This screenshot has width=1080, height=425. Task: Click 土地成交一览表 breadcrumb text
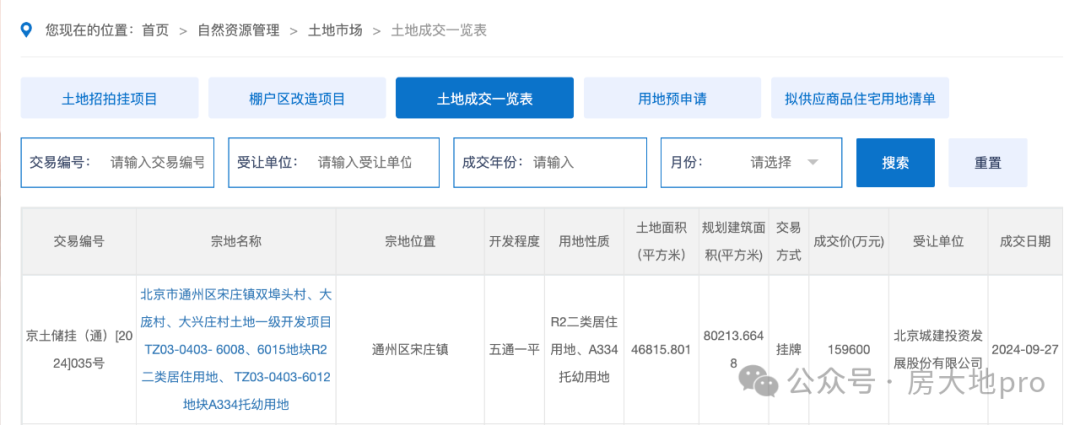click(439, 30)
